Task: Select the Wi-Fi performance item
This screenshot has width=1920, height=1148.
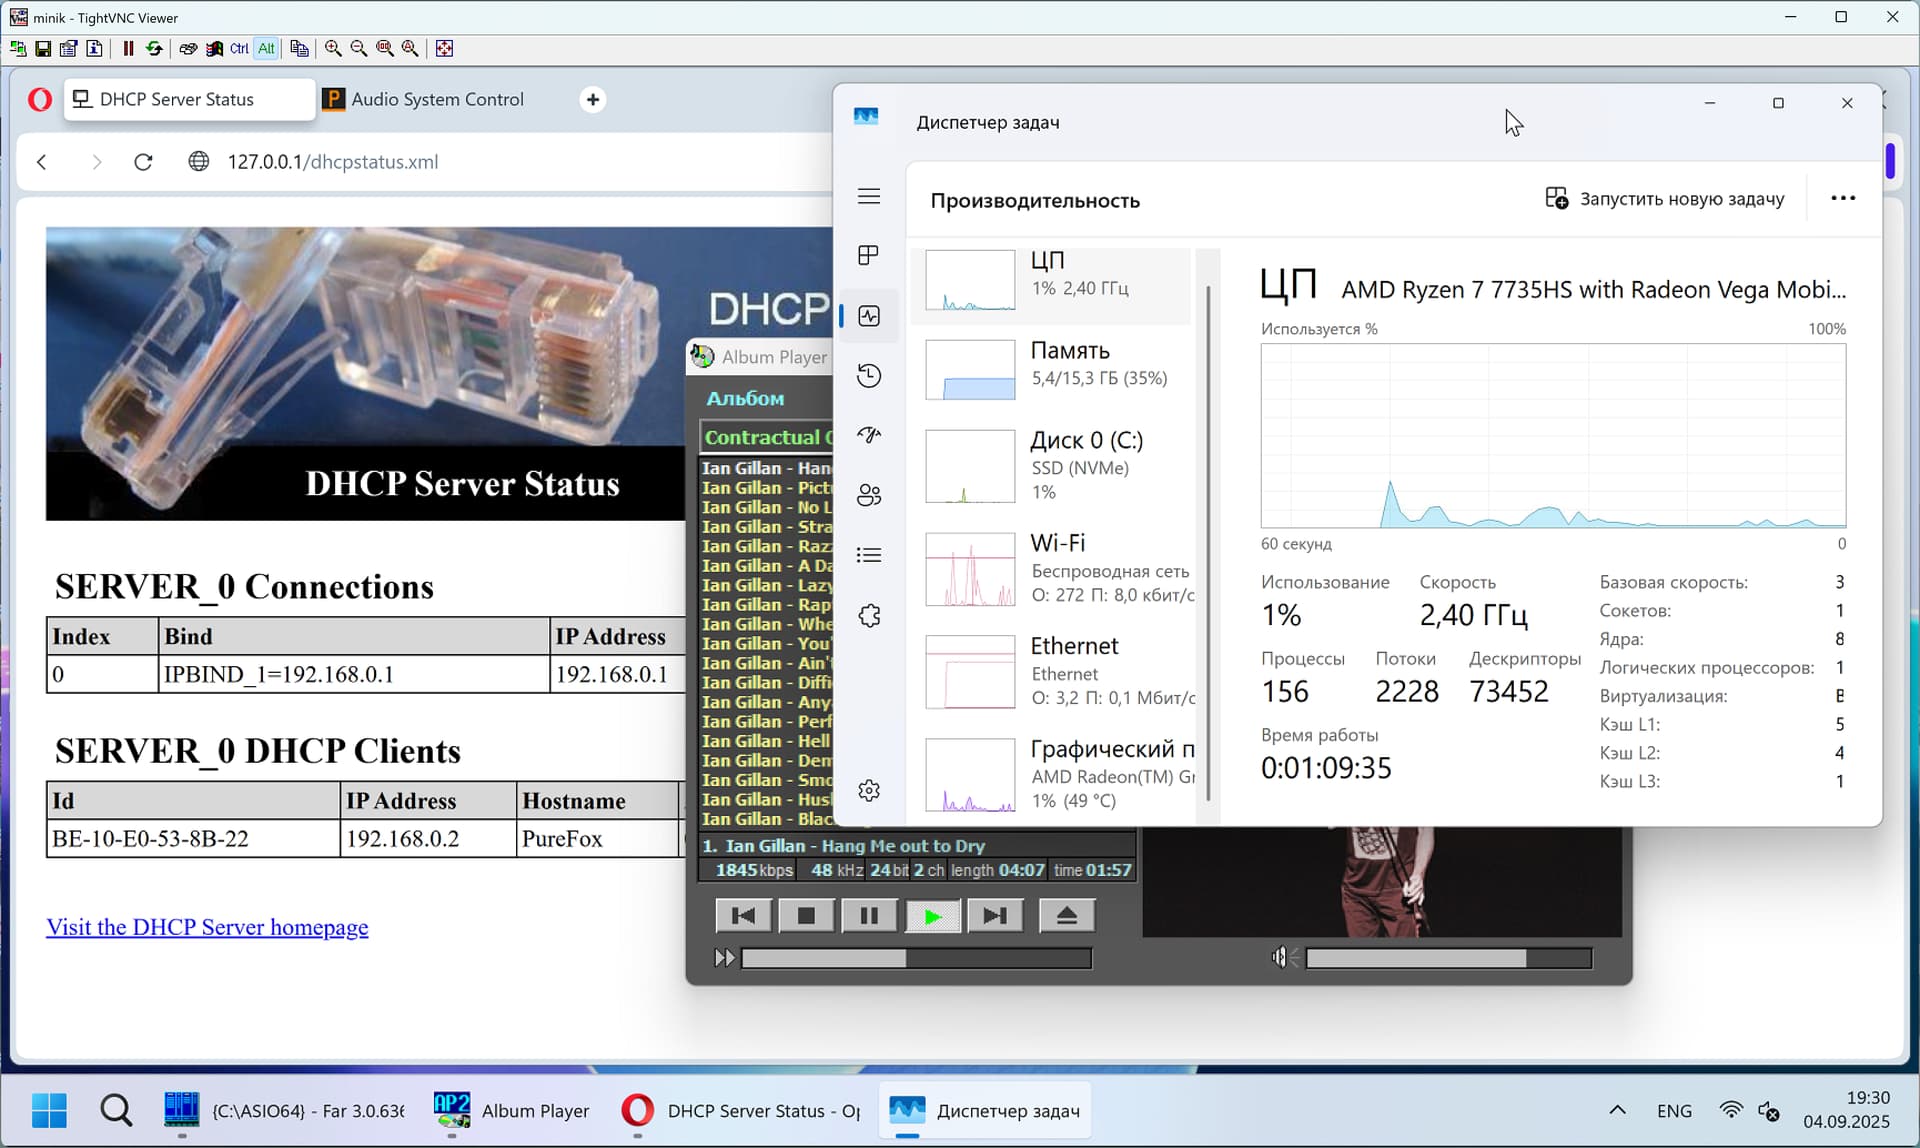Action: coord(1058,569)
